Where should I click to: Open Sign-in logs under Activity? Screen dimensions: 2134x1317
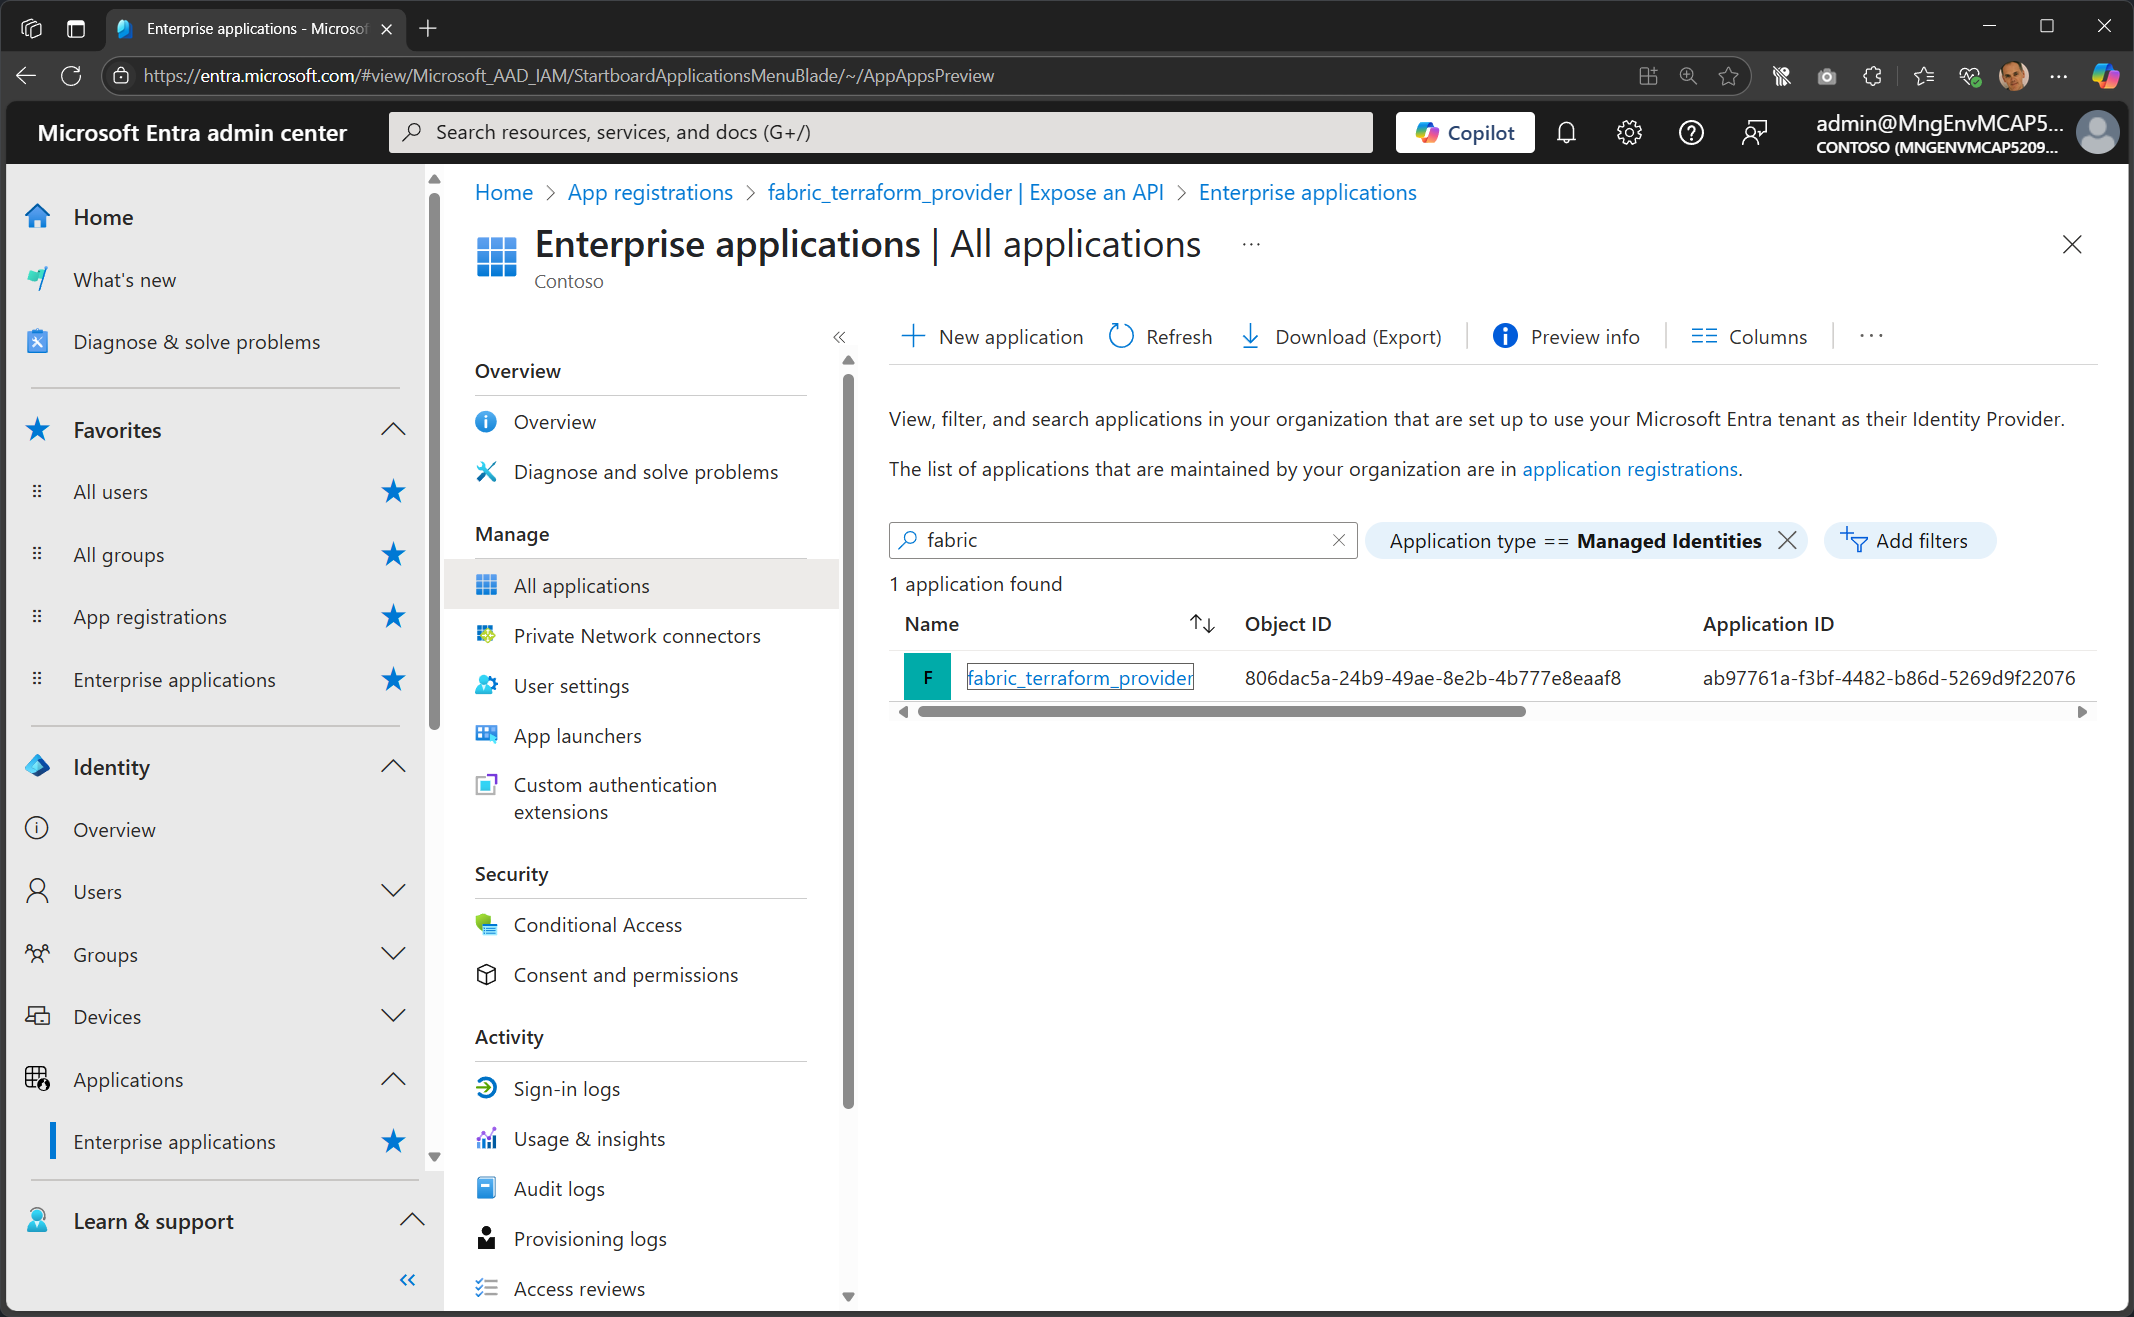[566, 1088]
